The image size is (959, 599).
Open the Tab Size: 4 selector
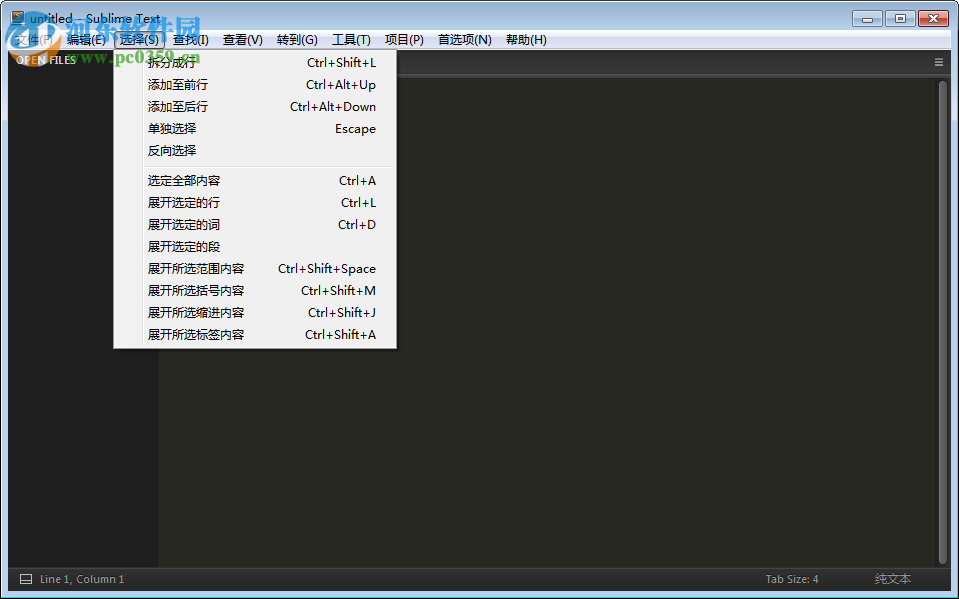[791, 578]
